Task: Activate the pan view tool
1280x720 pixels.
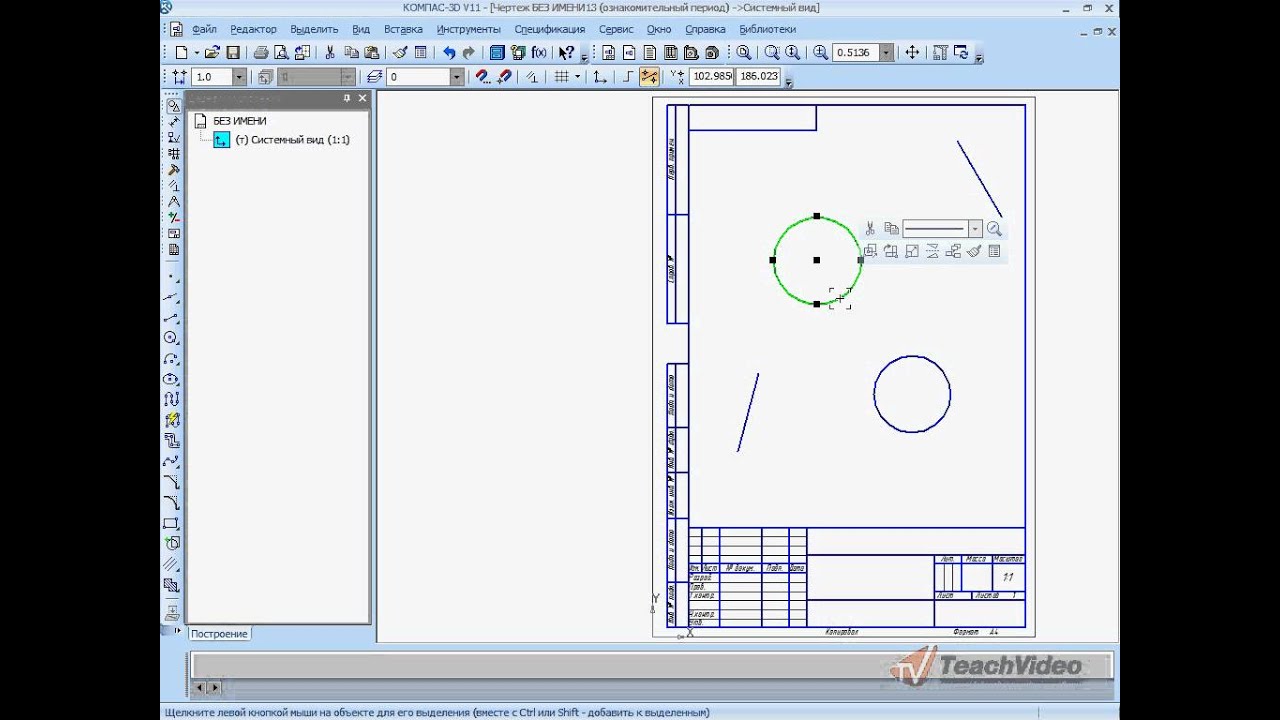Action: click(912, 53)
